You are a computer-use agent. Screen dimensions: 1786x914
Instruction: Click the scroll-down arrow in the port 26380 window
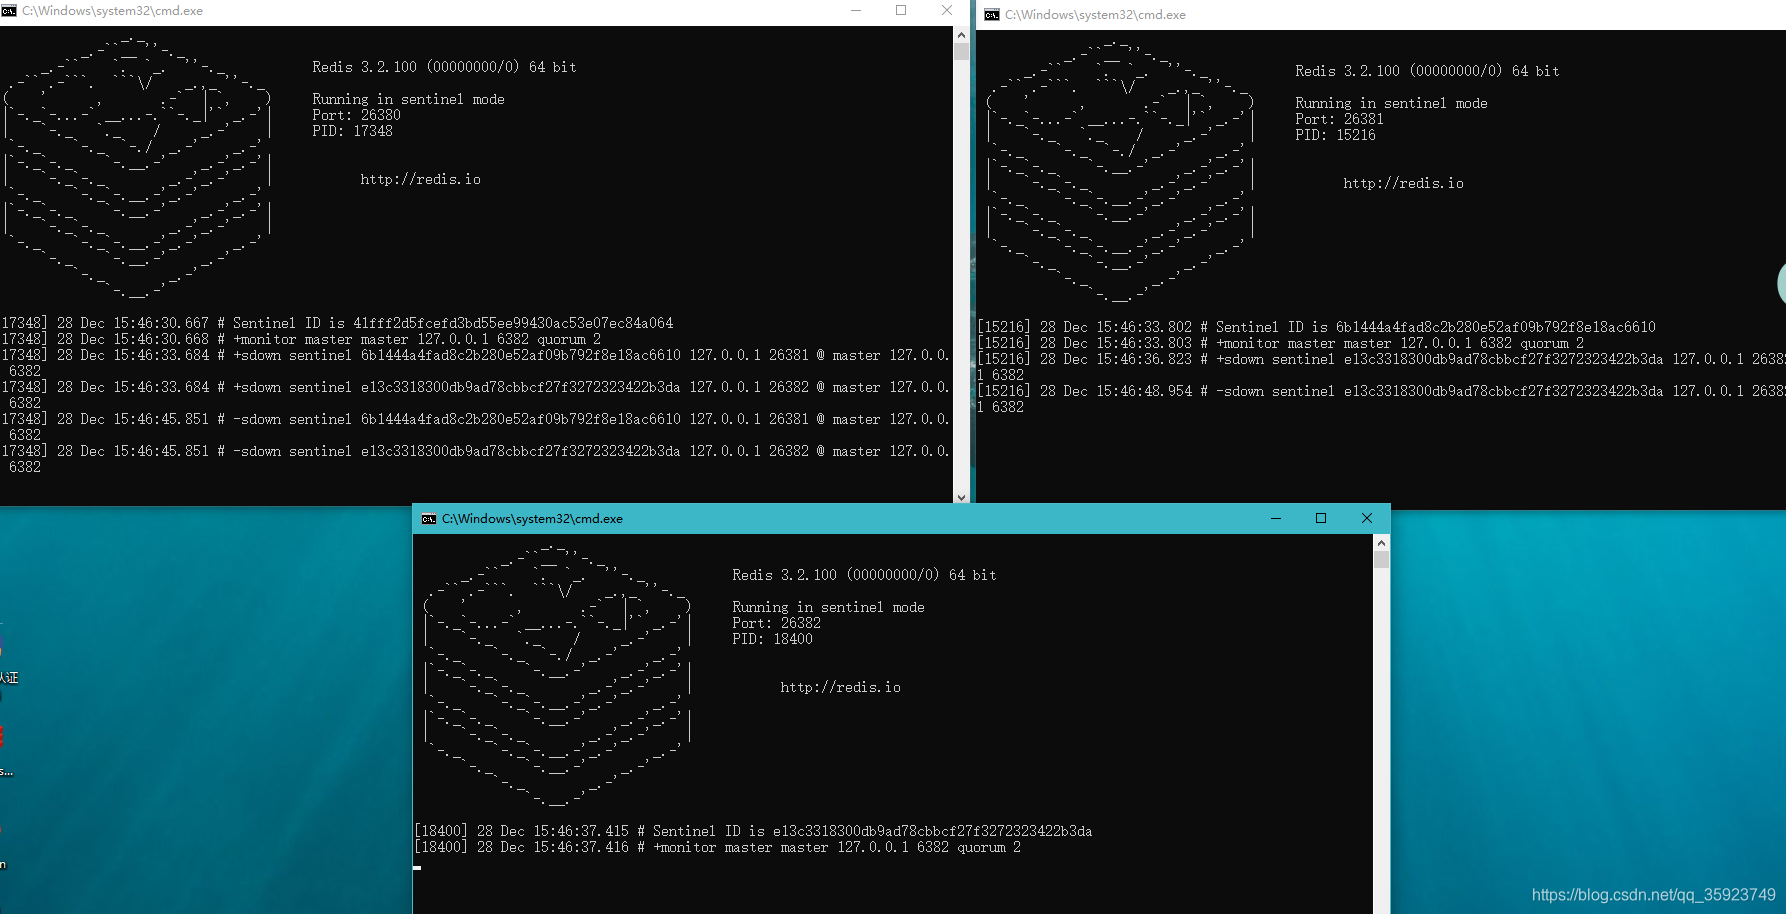pos(961,496)
